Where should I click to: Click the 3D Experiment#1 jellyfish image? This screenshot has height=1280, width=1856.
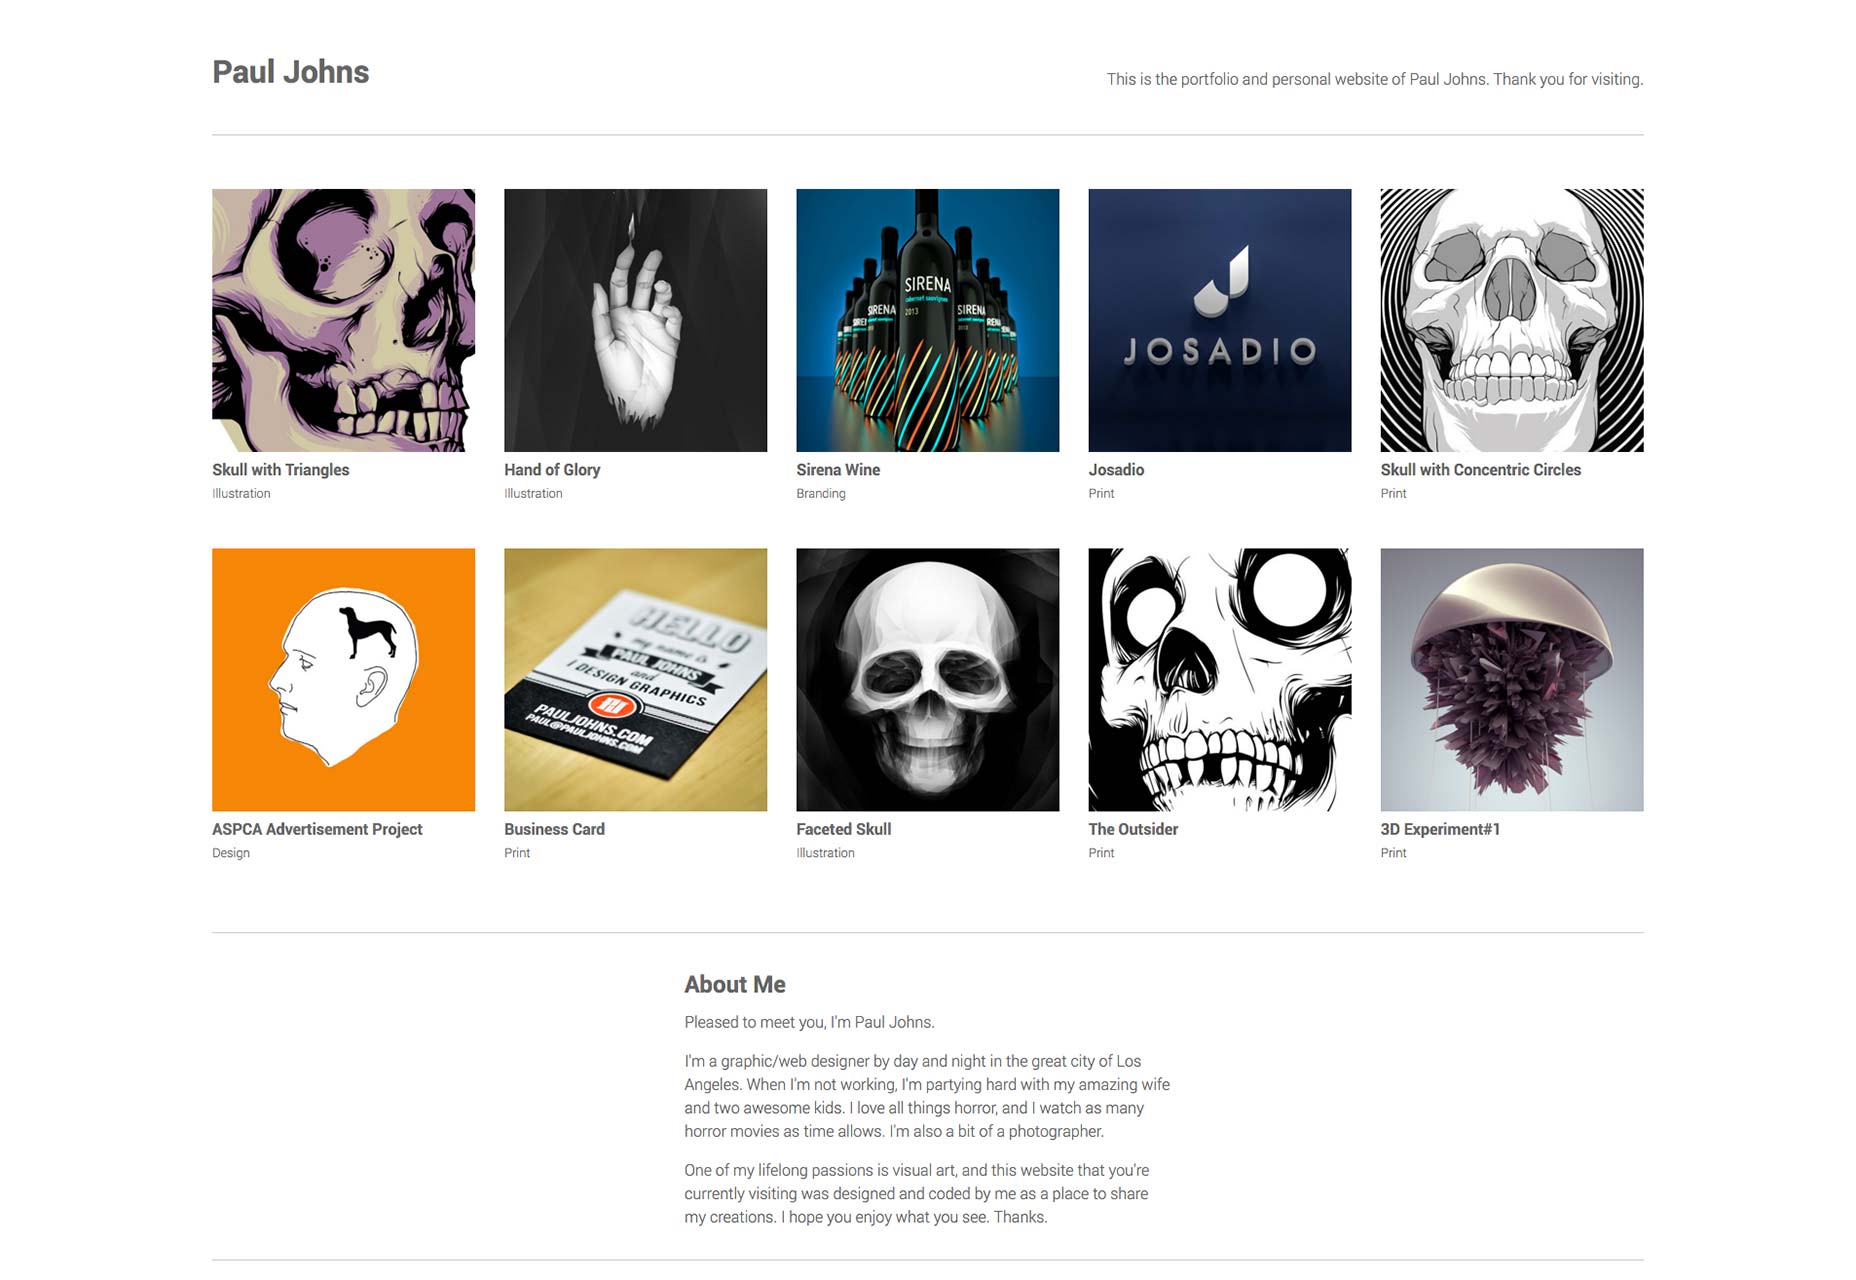point(1511,679)
